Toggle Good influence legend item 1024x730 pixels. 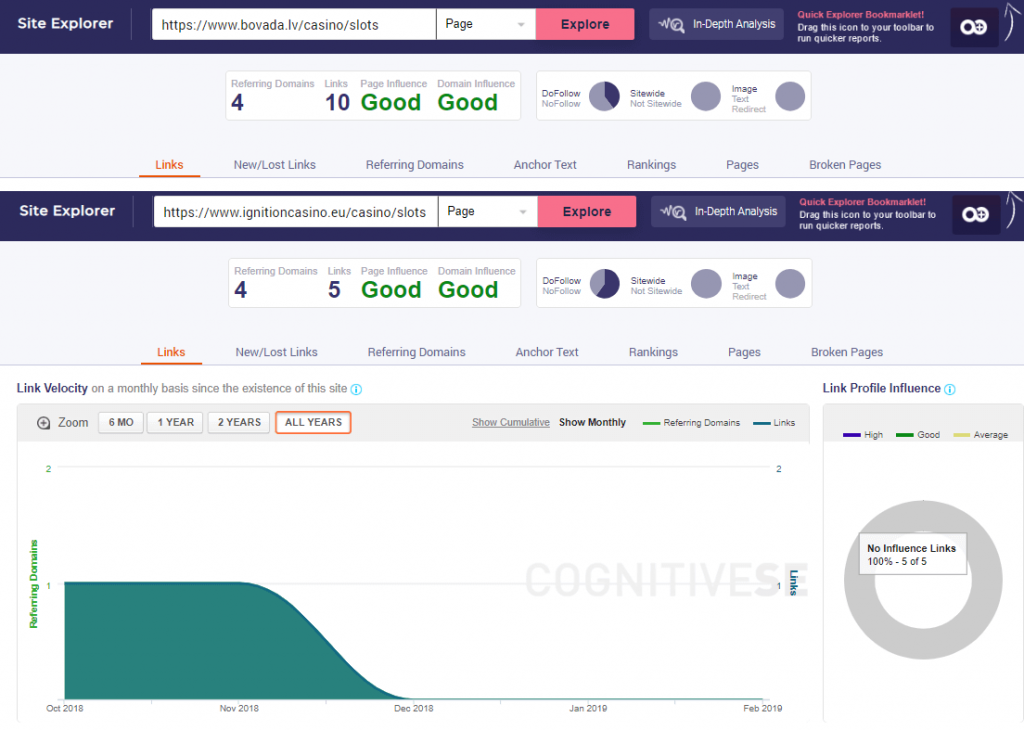[x=918, y=435]
